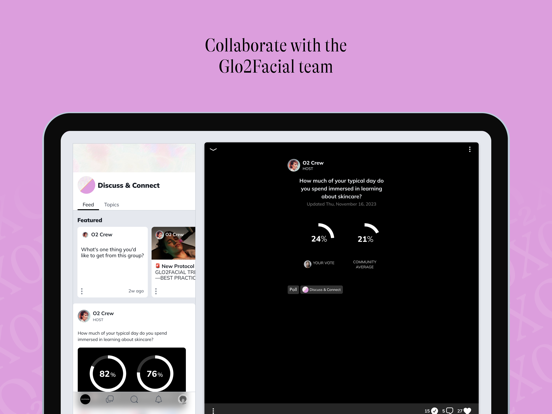Open the Discuss & Connect group avatar
The height and width of the screenshot is (414, 552).
(x=86, y=185)
